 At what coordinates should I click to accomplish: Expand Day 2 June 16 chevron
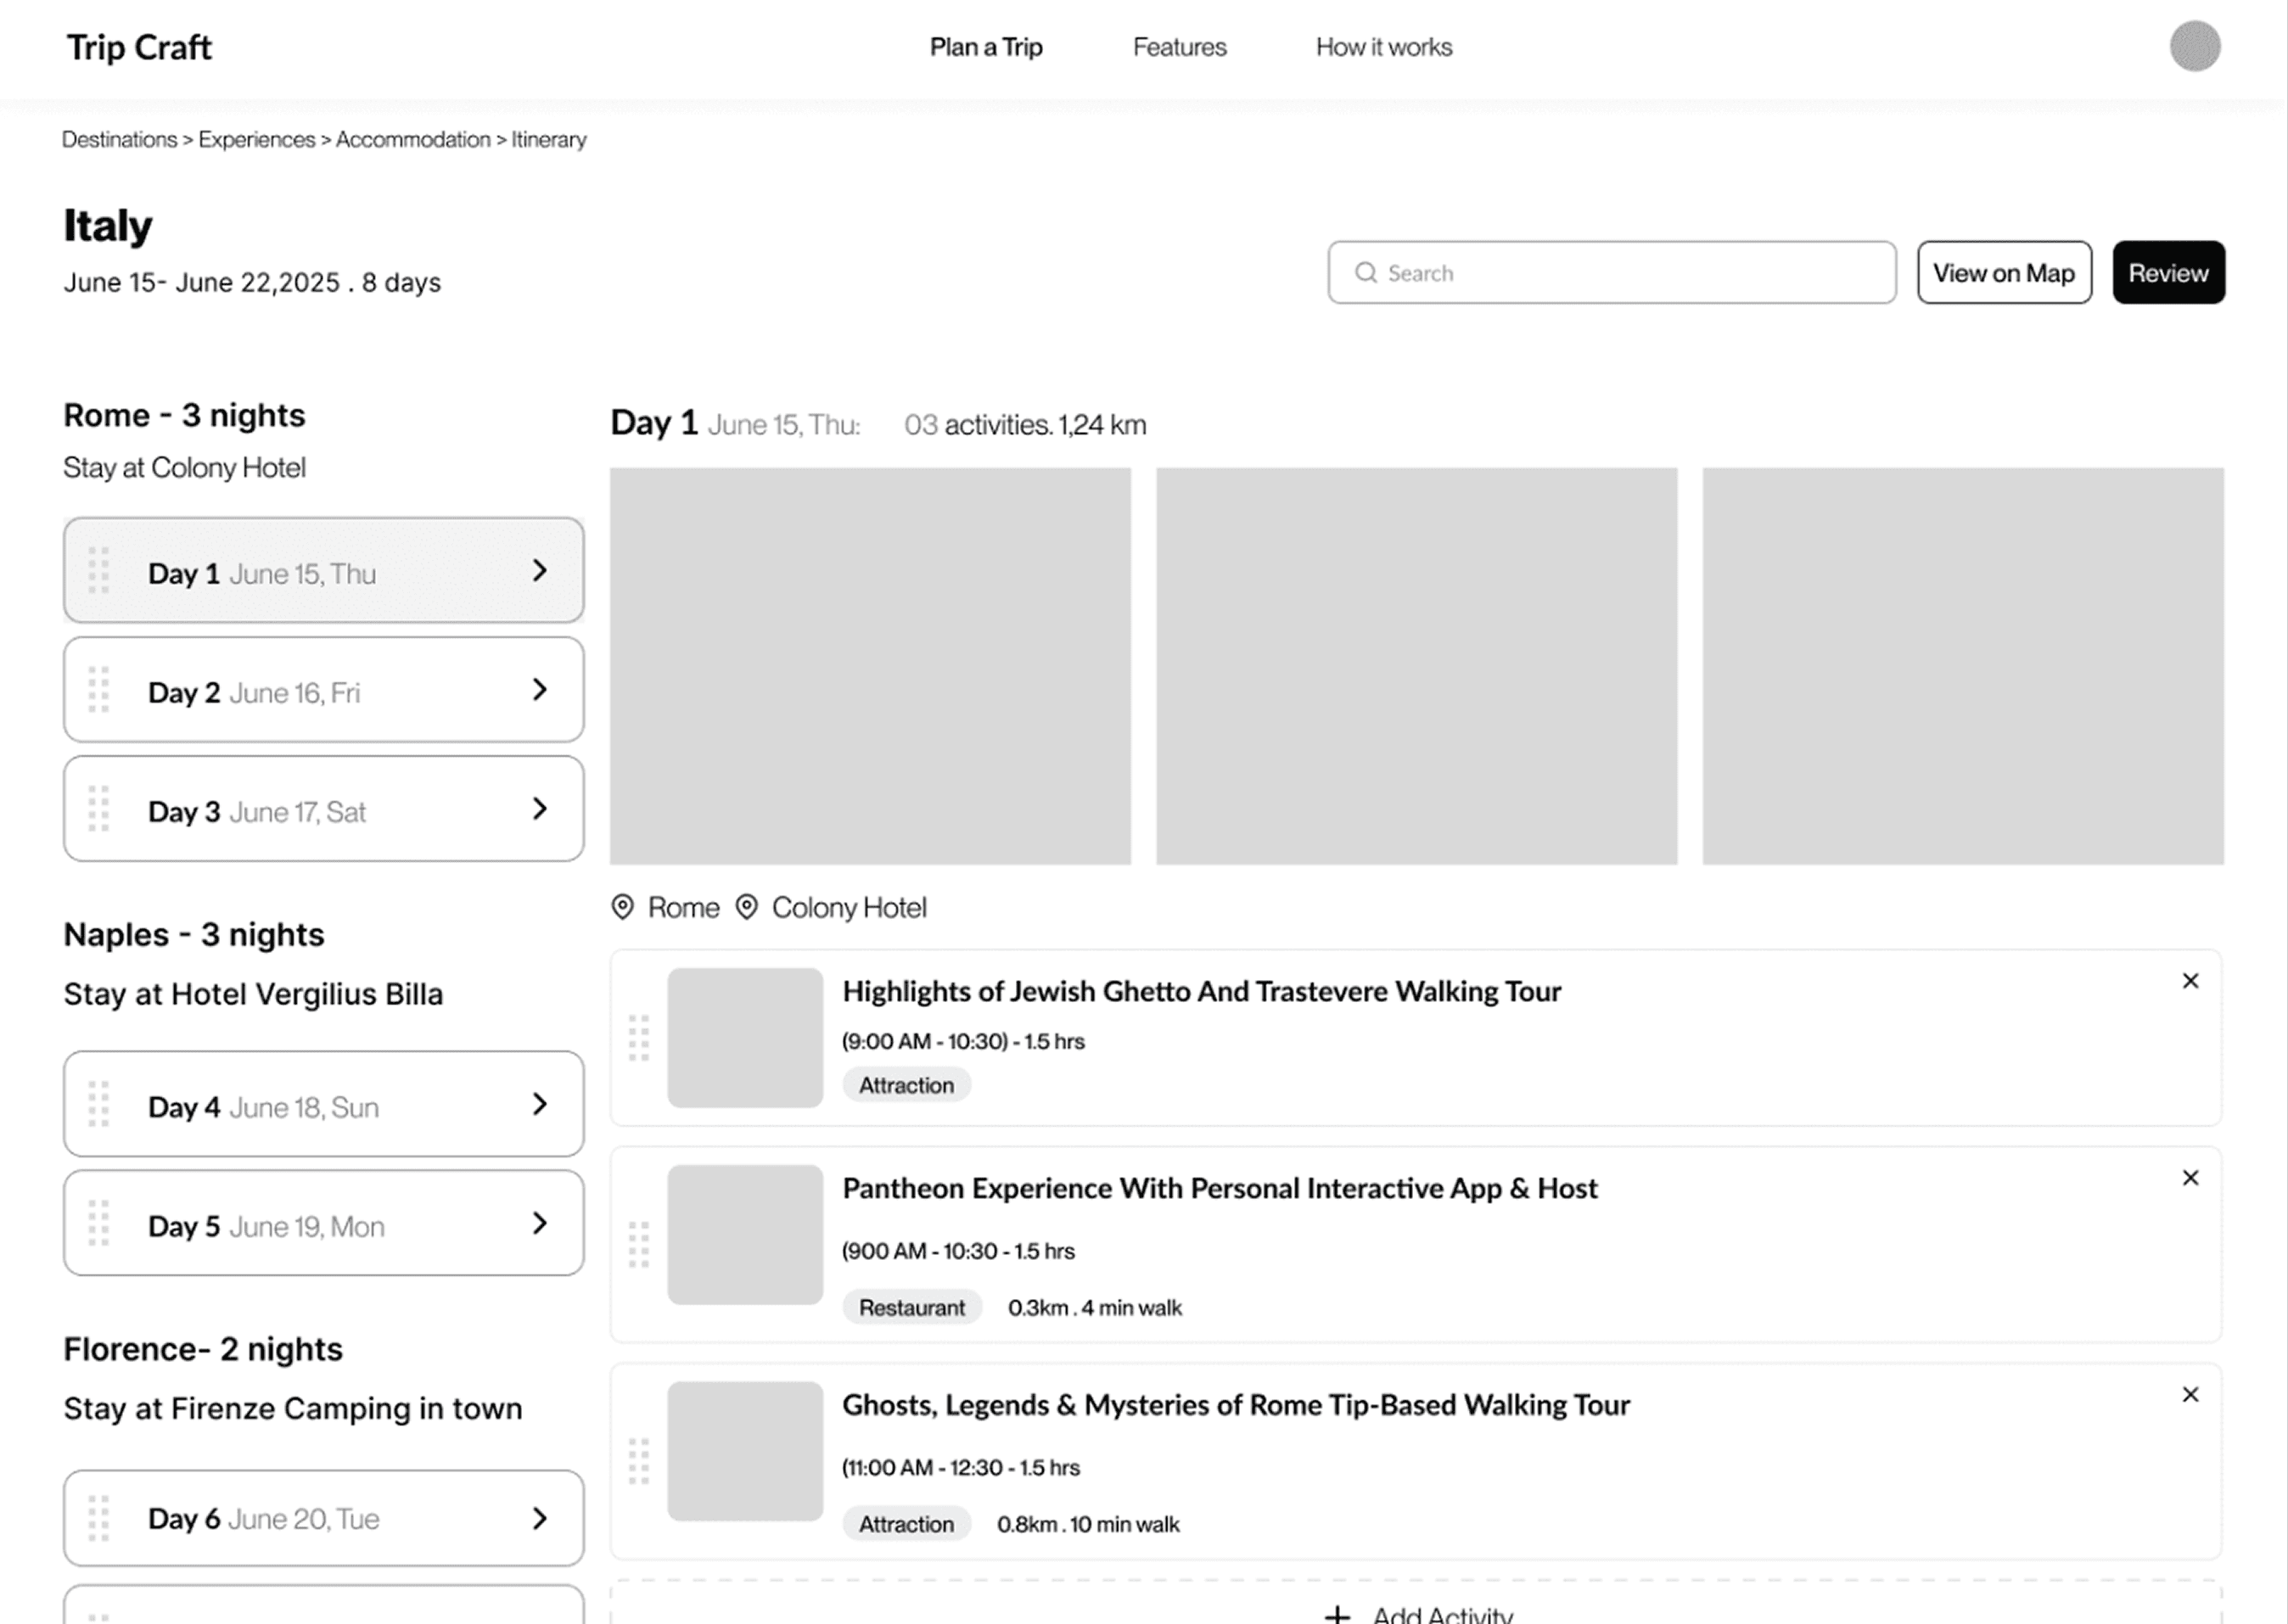point(540,690)
